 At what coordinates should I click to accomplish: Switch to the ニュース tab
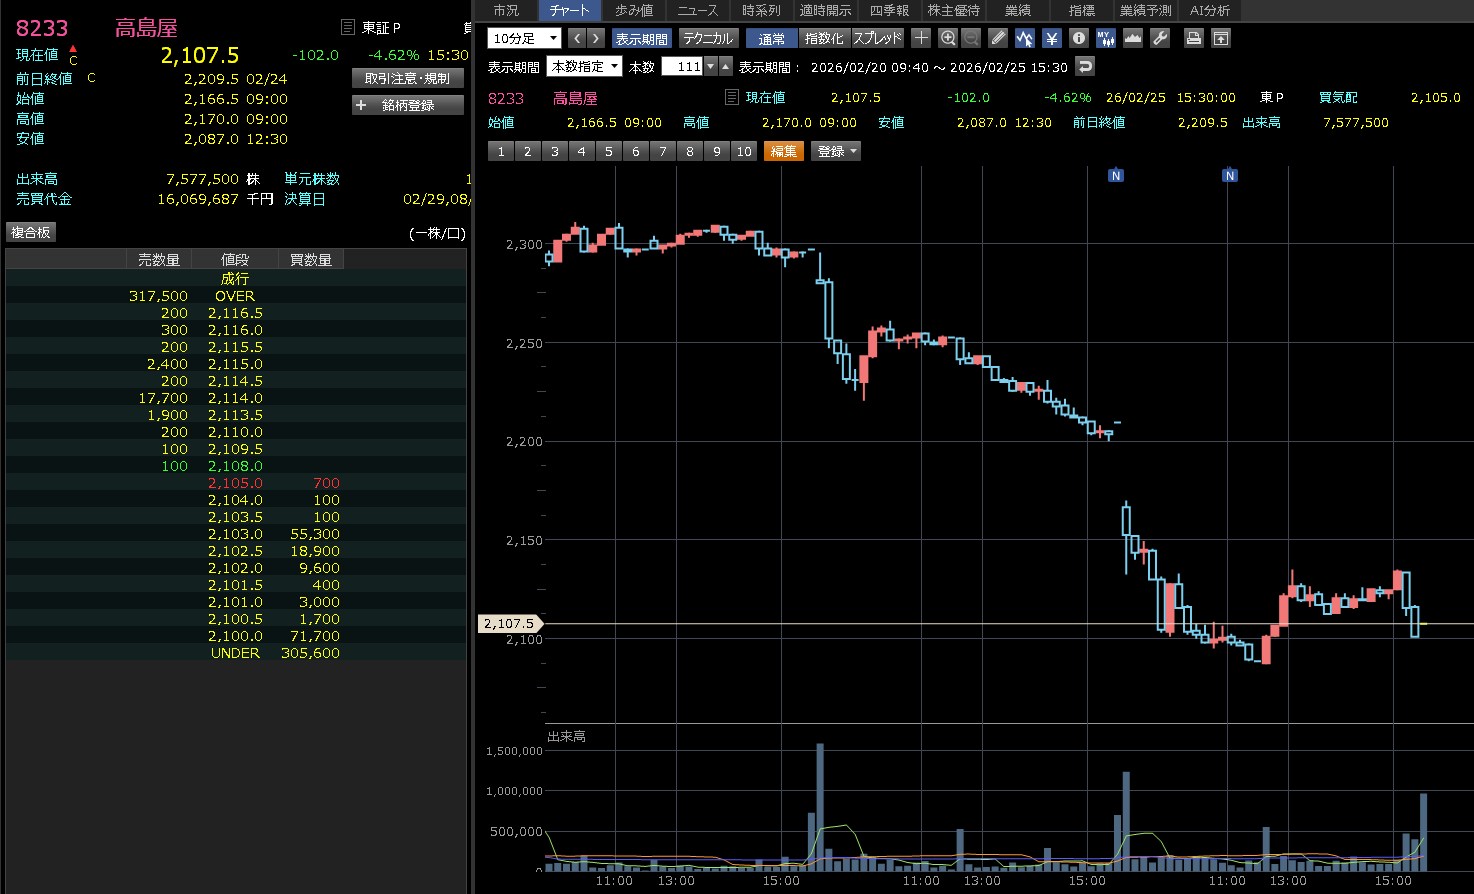697,10
